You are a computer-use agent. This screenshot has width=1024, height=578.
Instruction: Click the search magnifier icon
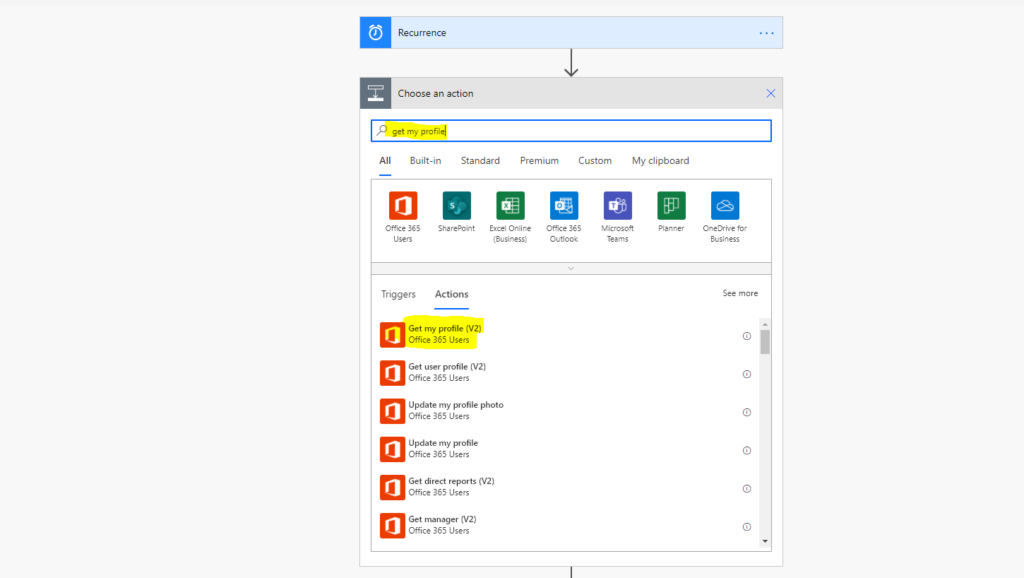click(382, 131)
